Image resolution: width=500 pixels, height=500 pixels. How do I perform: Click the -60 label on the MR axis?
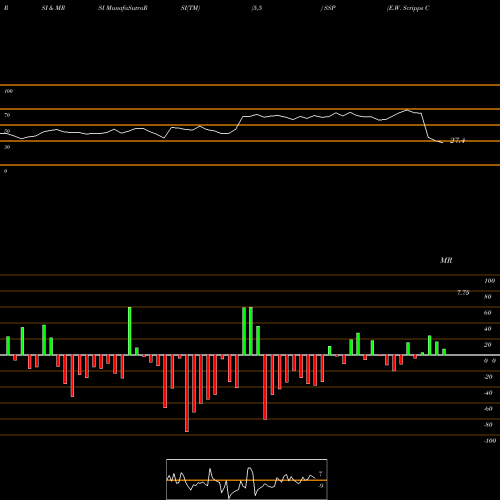click(488, 409)
